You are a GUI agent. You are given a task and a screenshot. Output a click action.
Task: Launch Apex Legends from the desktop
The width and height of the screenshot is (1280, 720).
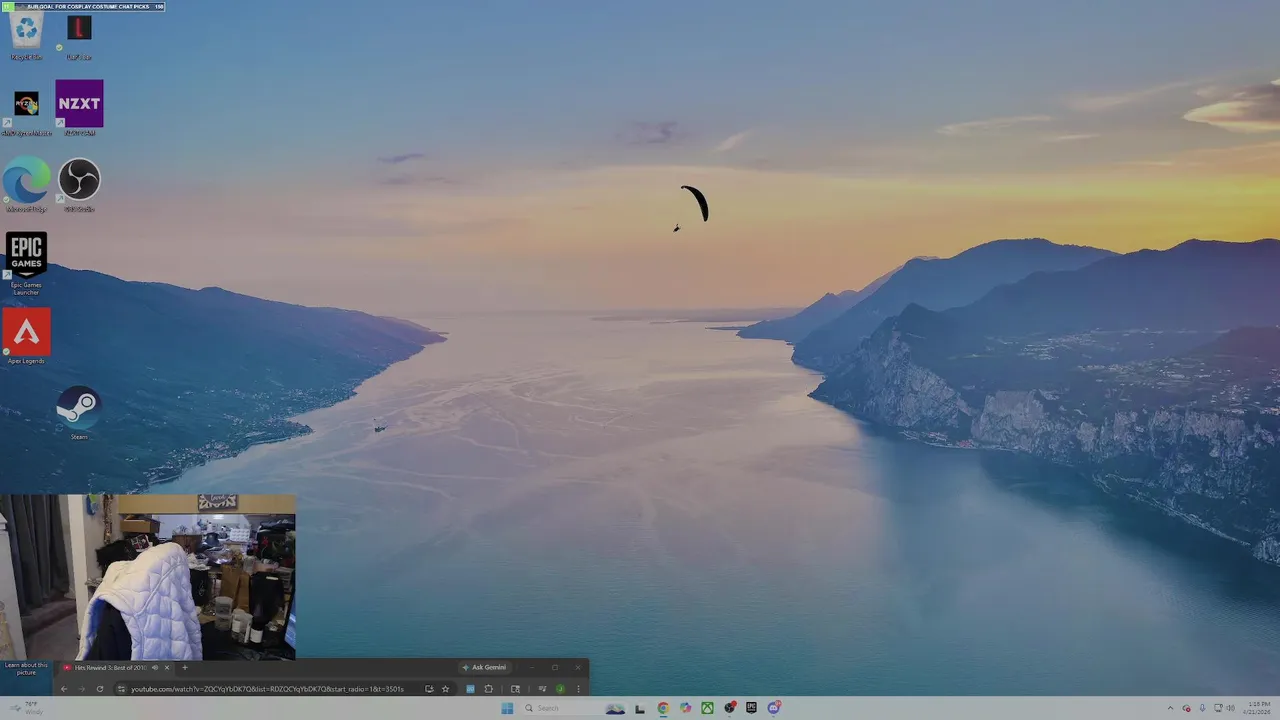[x=26, y=337]
